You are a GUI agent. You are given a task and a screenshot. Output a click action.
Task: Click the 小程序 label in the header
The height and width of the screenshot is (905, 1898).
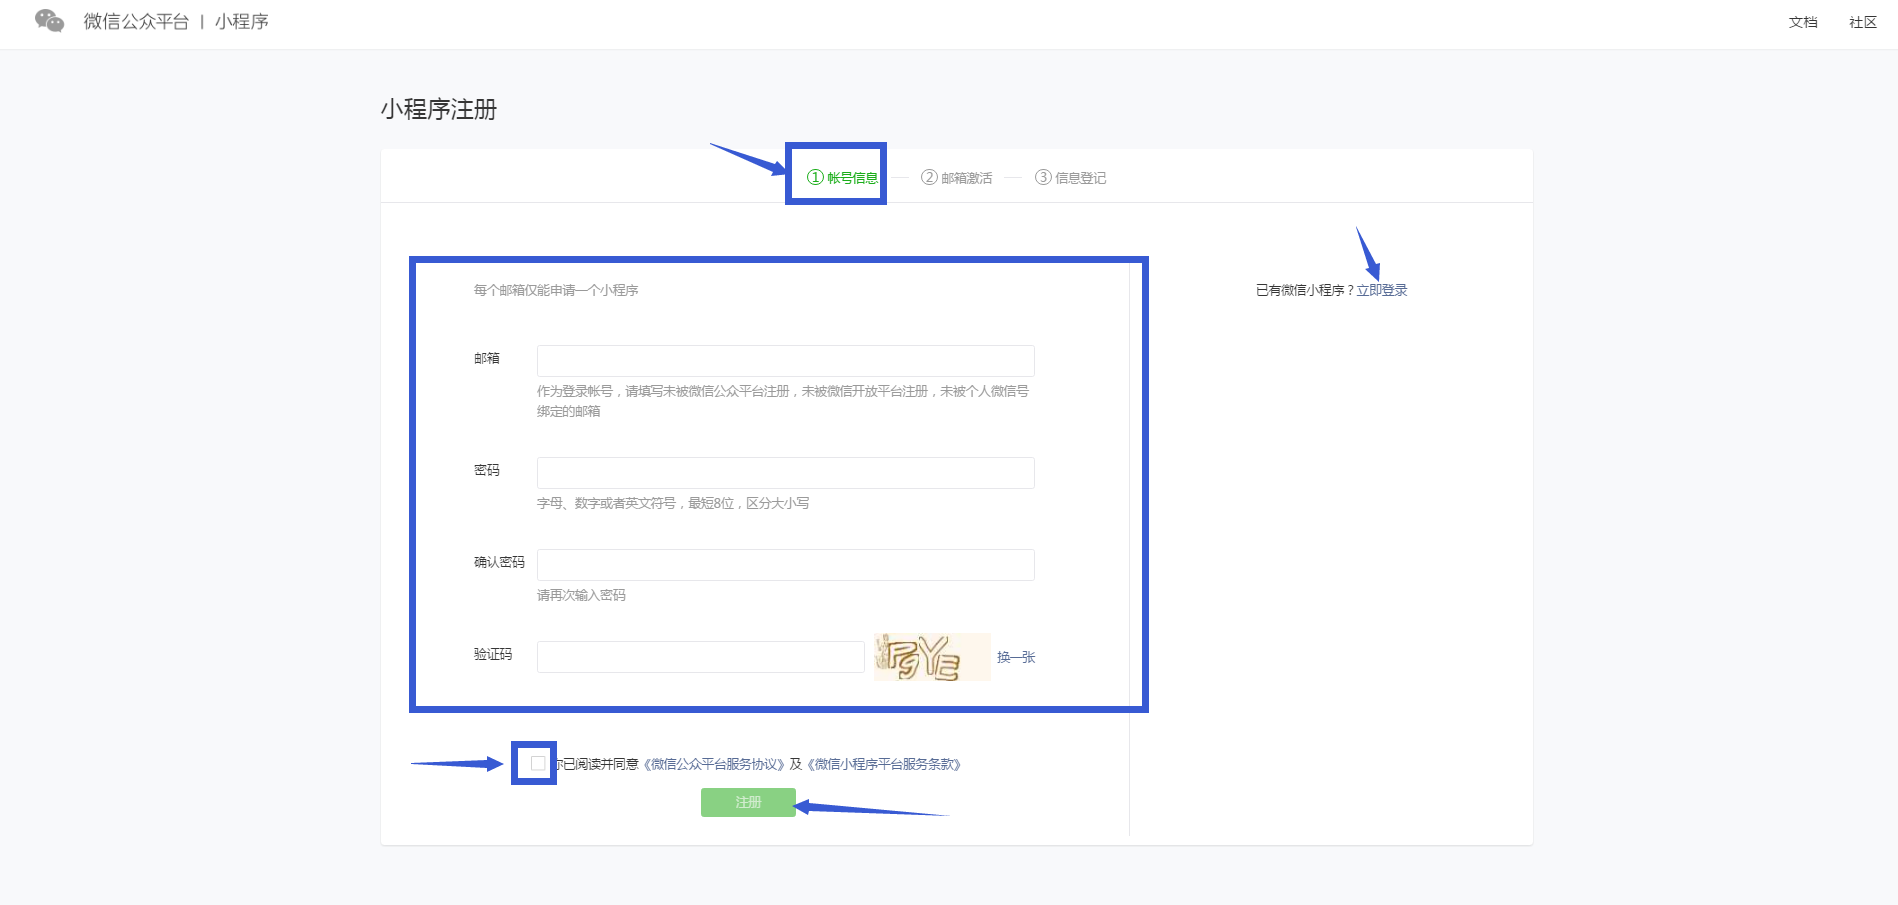pyautogui.click(x=242, y=21)
